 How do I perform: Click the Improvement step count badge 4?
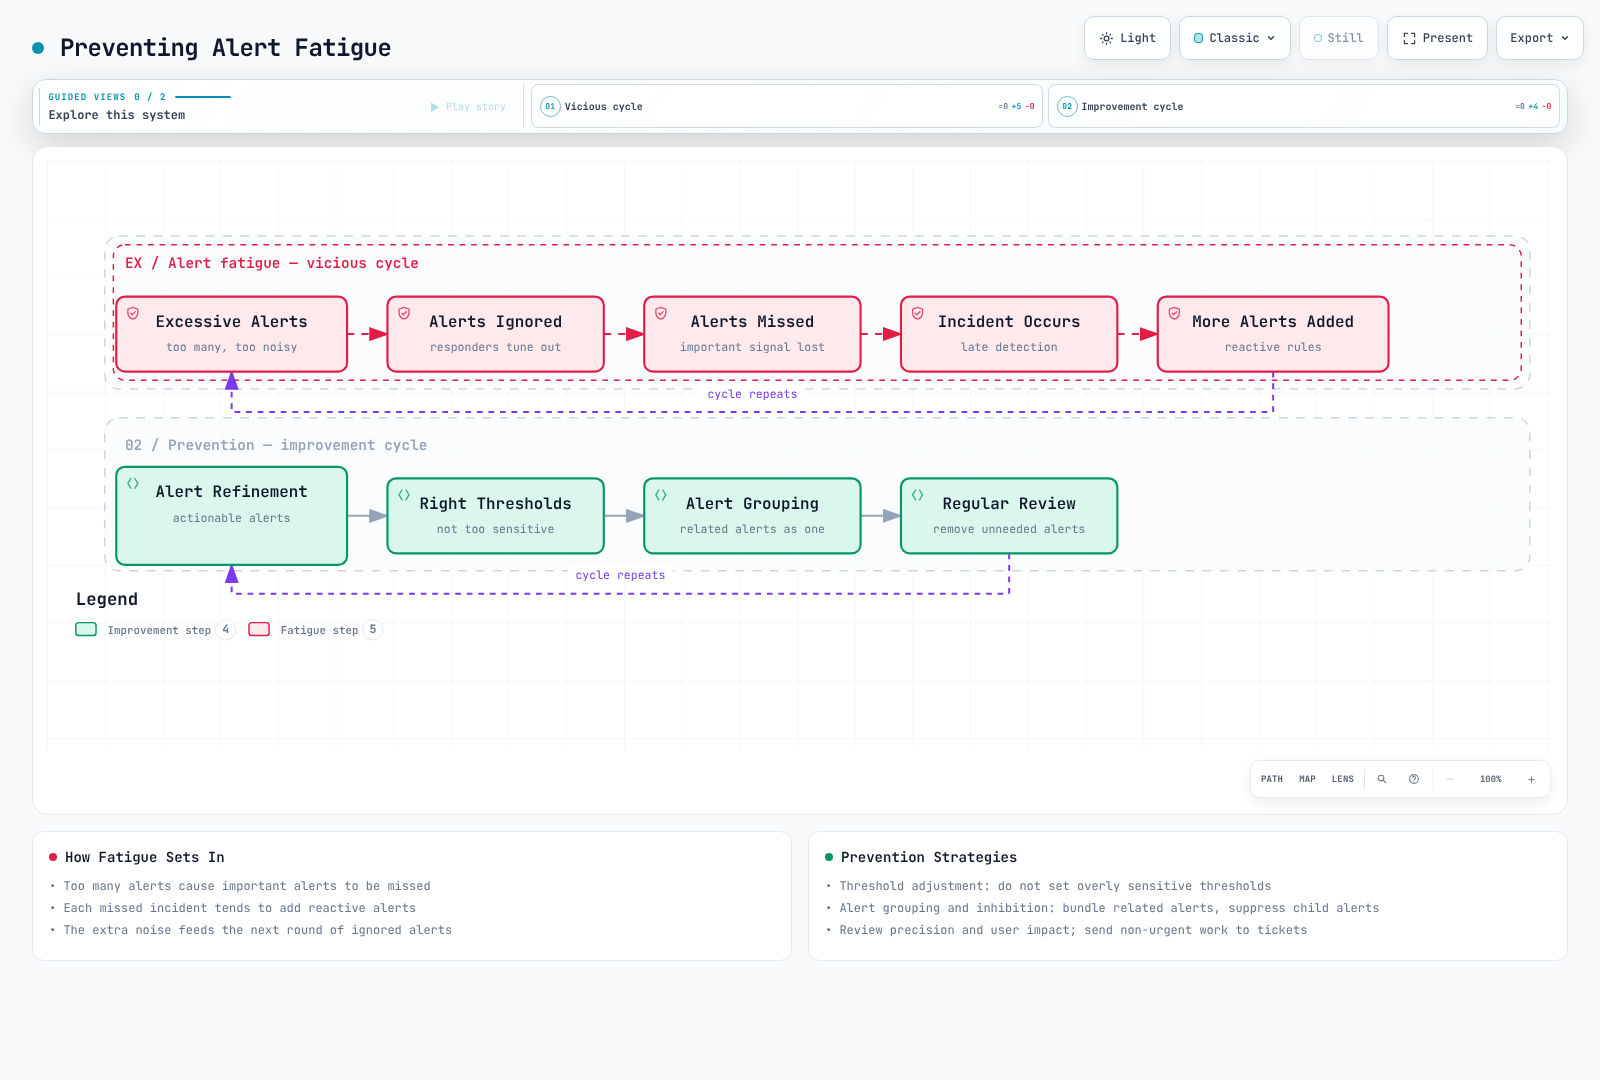tap(226, 629)
